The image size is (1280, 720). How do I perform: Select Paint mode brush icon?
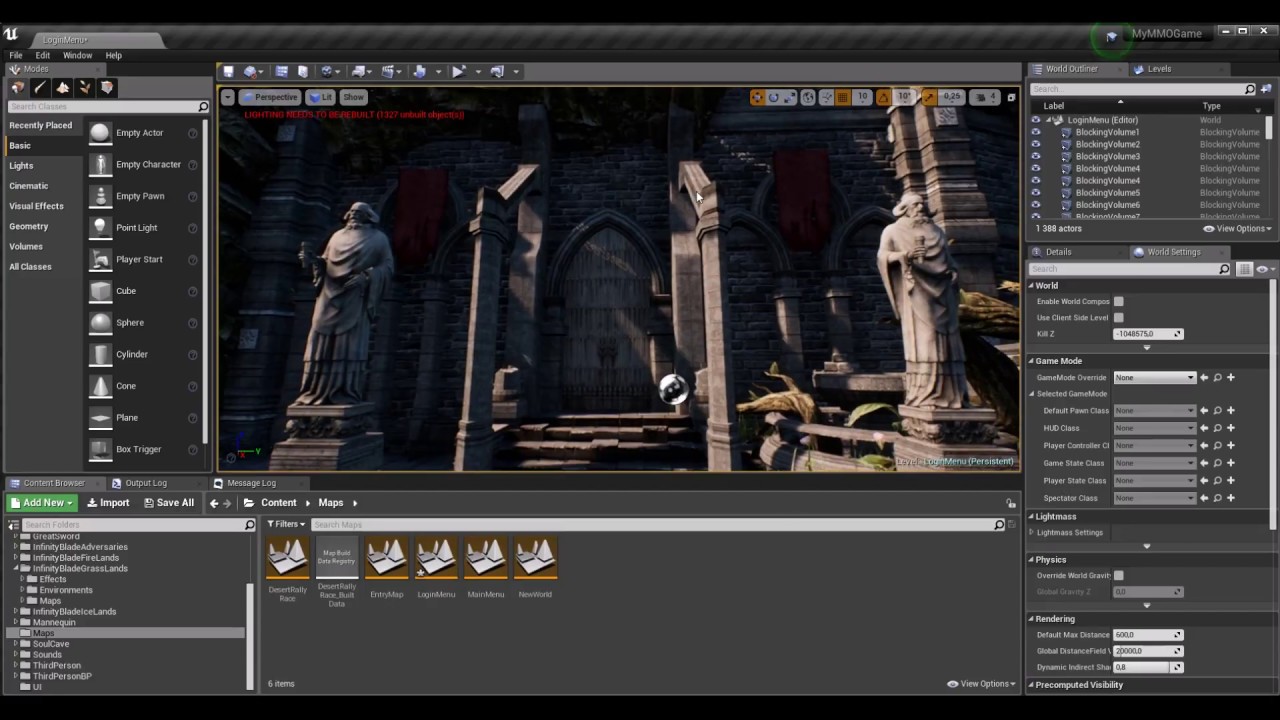pyautogui.click(x=40, y=88)
